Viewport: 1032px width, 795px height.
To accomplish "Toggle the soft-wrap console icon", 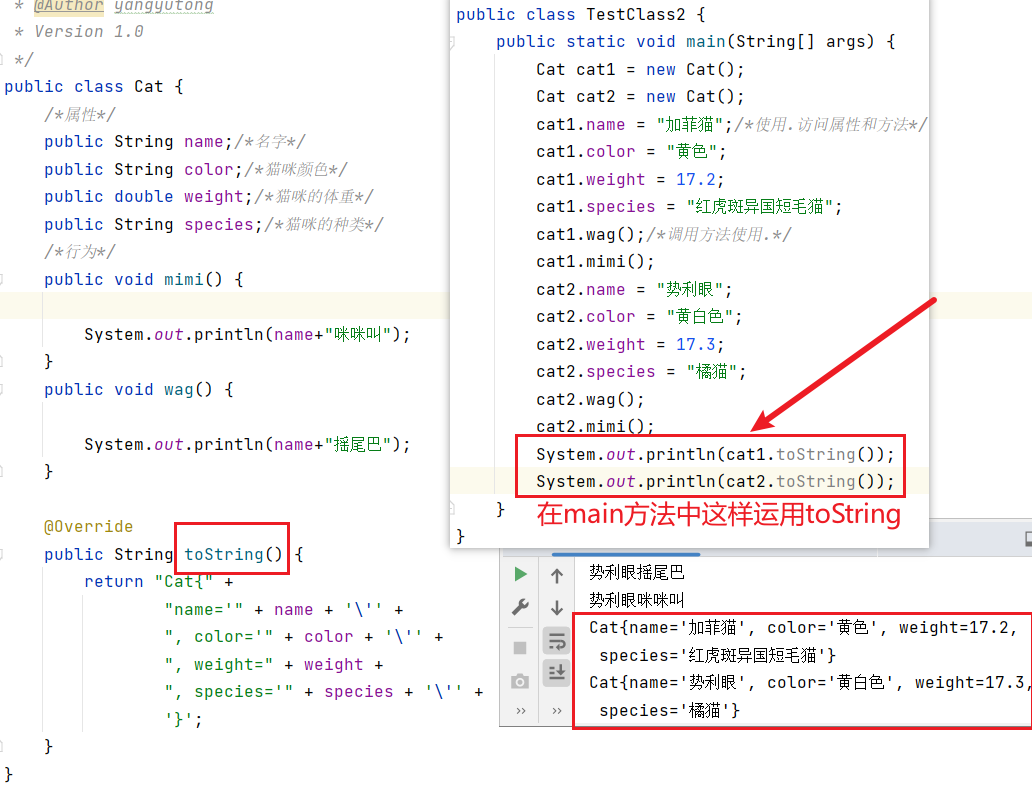I will 557,640.
